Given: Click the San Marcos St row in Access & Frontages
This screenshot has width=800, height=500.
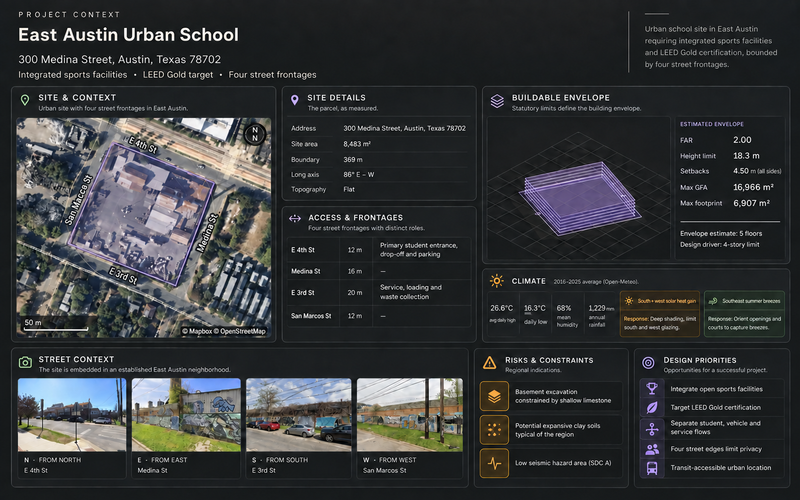Looking at the screenshot, I should click(379, 316).
